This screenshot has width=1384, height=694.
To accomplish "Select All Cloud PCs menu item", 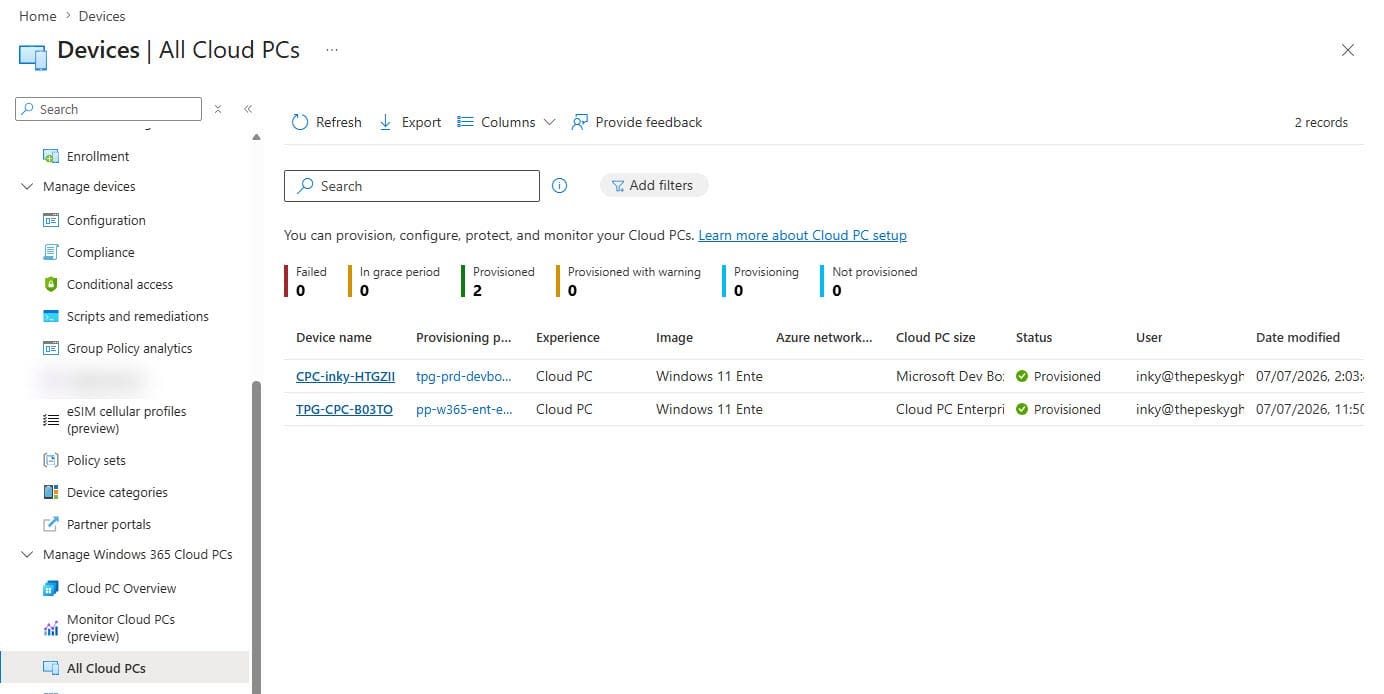I will [124, 668].
